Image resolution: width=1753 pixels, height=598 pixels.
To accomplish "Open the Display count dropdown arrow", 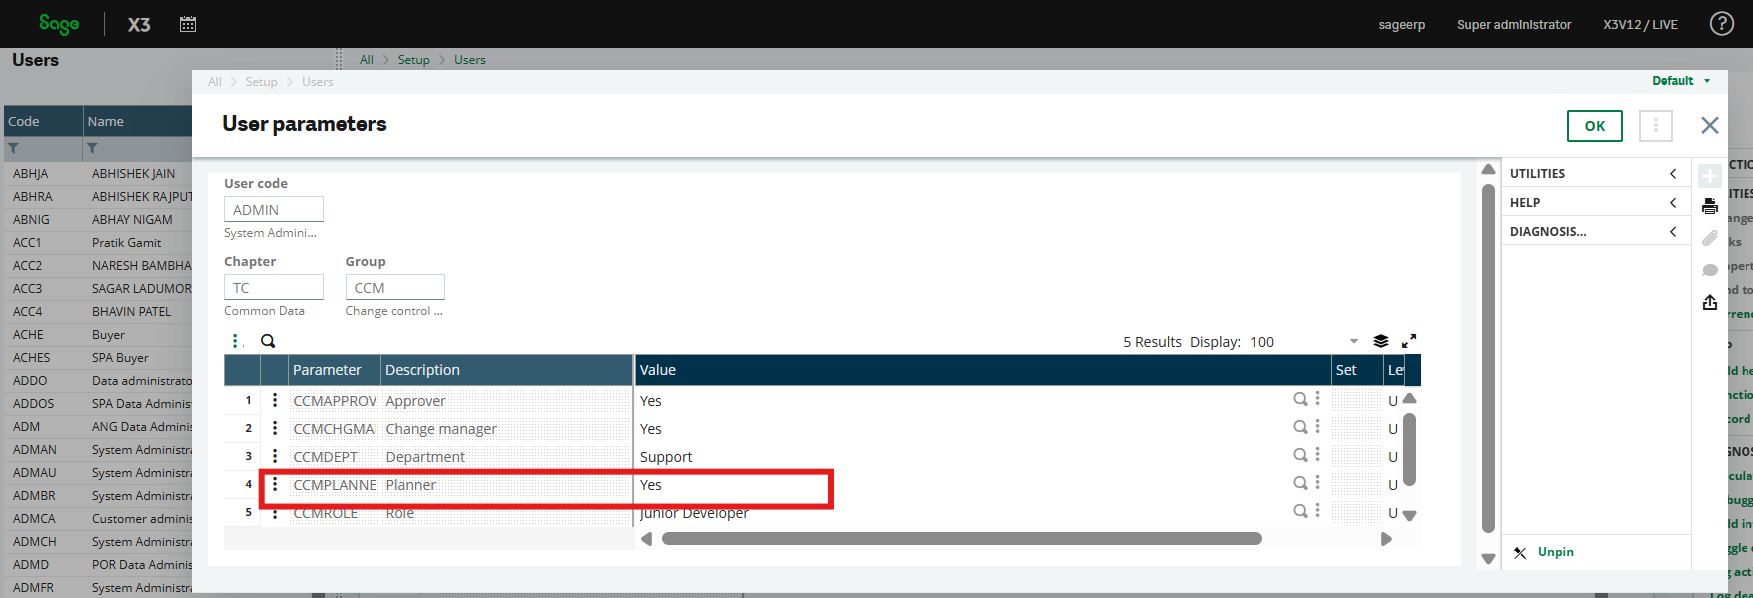I will [1354, 341].
